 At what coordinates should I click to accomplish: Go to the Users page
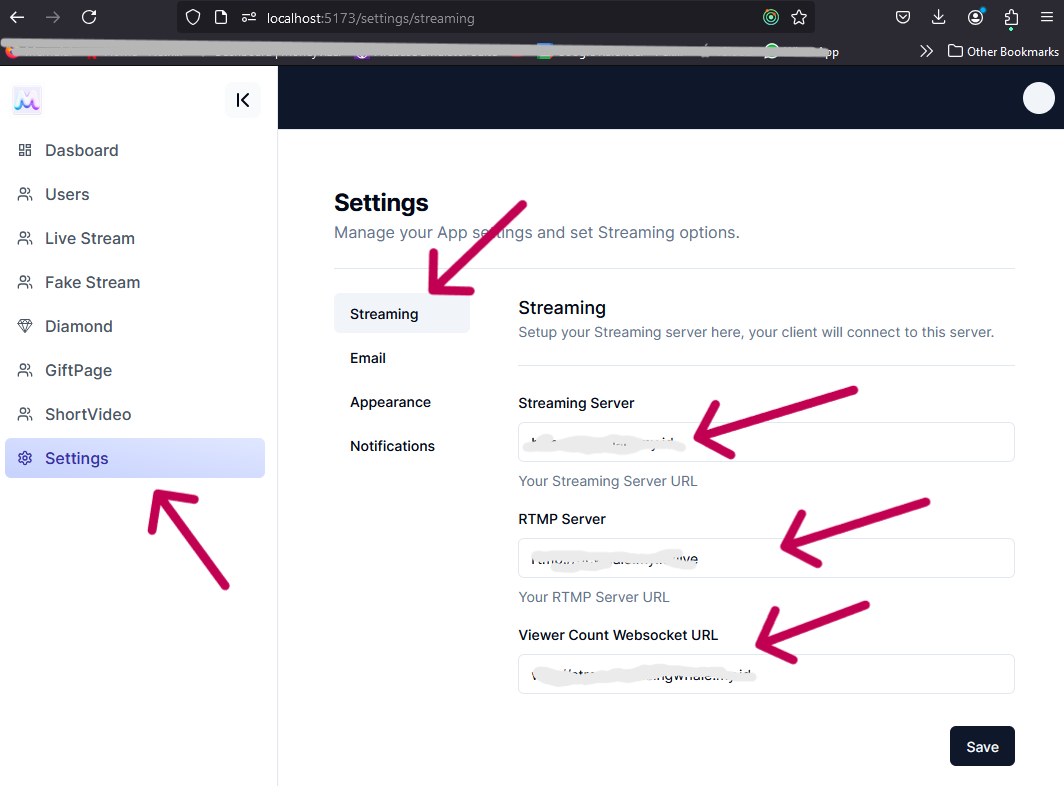click(67, 194)
